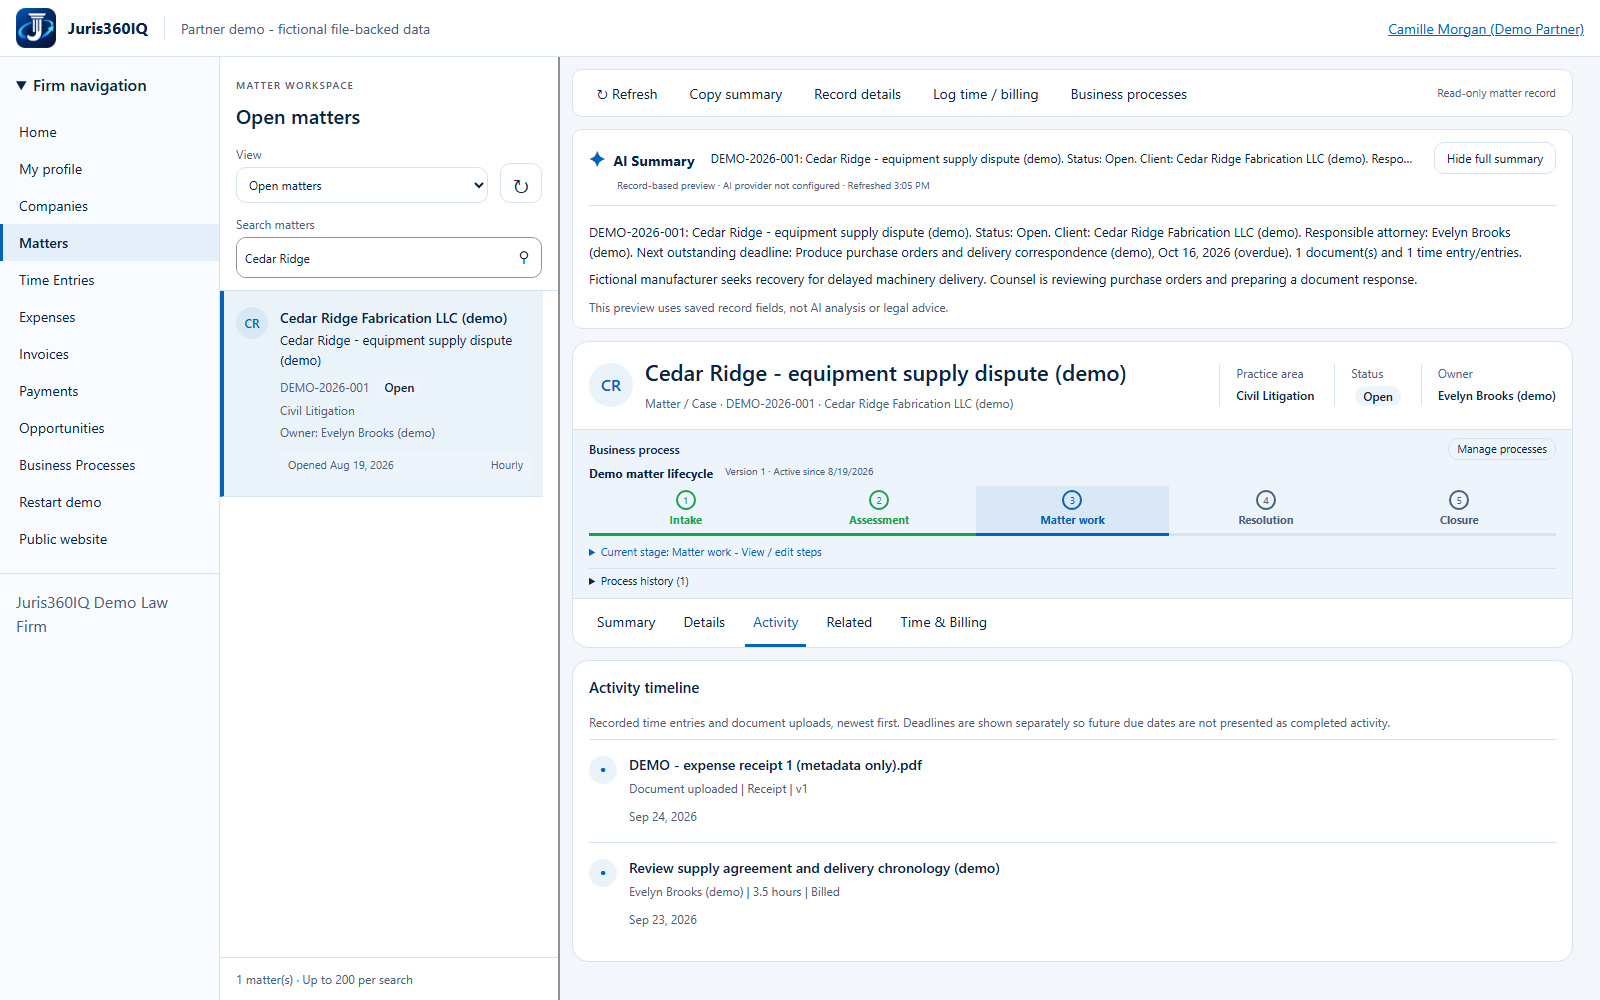Hide full summary toggle button
This screenshot has width=1600, height=1000.
(1494, 159)
